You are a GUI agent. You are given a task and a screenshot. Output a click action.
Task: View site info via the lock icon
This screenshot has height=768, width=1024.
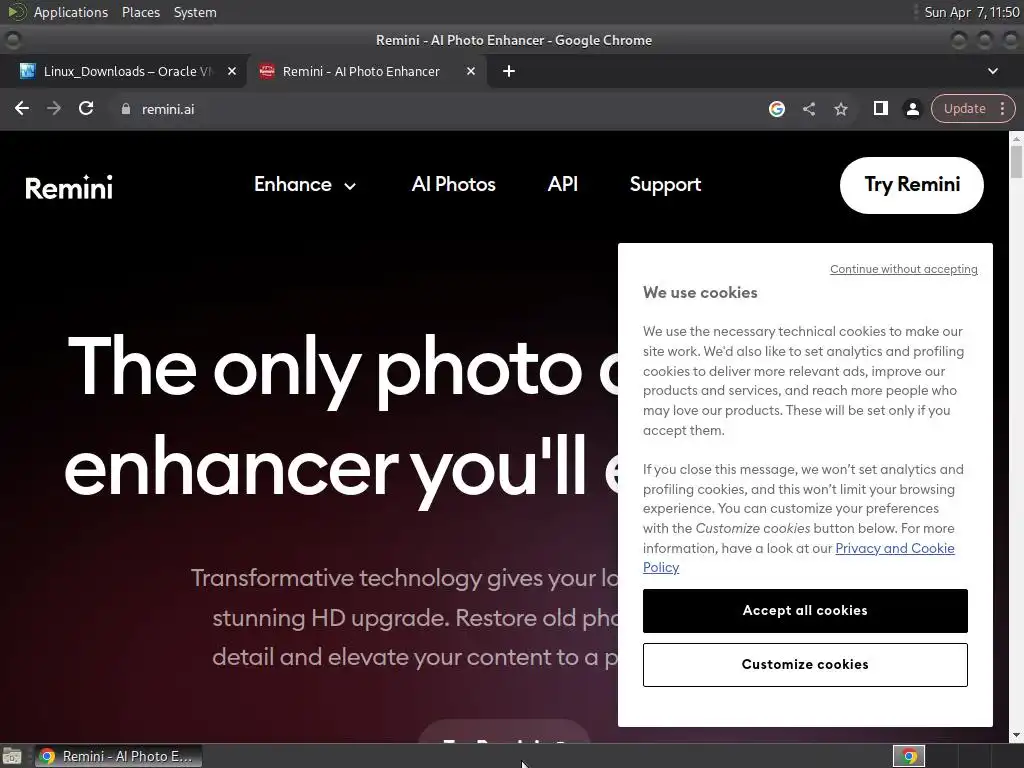coord(126,109)
